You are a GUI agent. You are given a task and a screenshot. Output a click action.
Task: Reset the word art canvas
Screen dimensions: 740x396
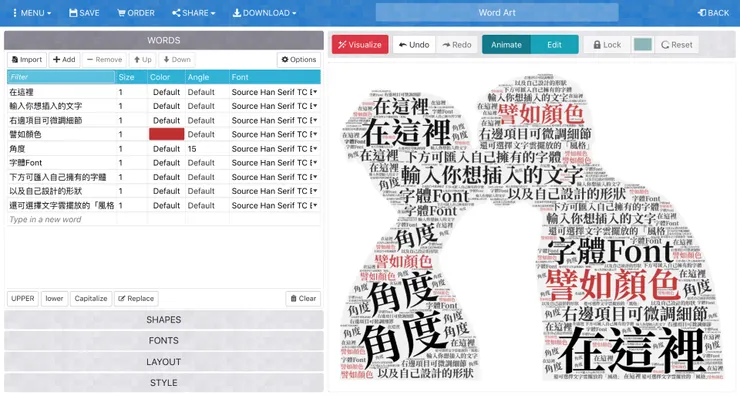pyautogui.click(x=677, y=44)
